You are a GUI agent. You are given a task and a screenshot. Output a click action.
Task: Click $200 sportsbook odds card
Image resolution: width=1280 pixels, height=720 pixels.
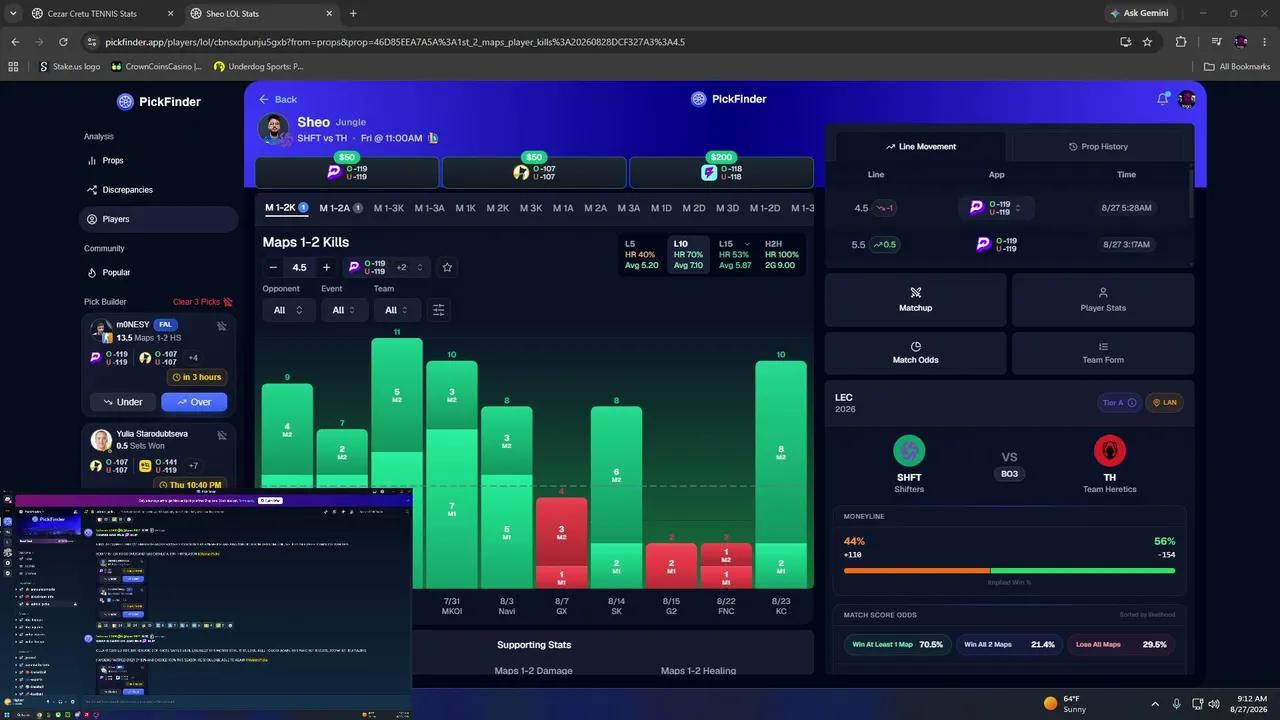720,172
